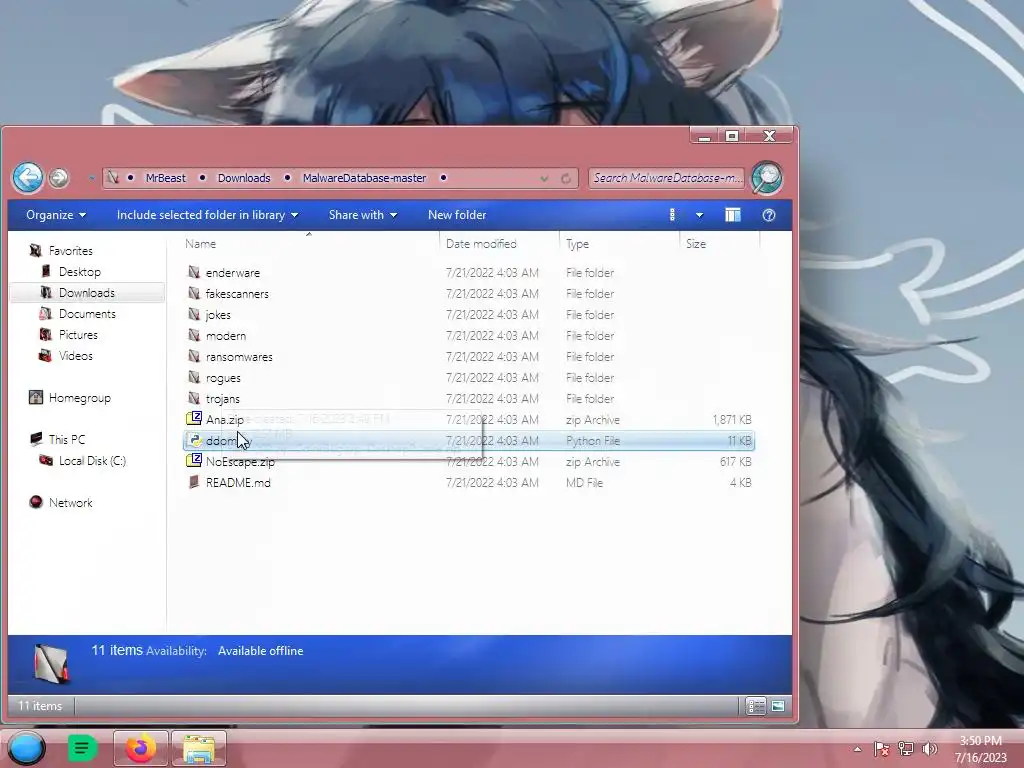Image resolution: width=1024 pixels, height=768 pixels.
Task: Open File Explorer taskbar button
Action: (x=199, y=748)
